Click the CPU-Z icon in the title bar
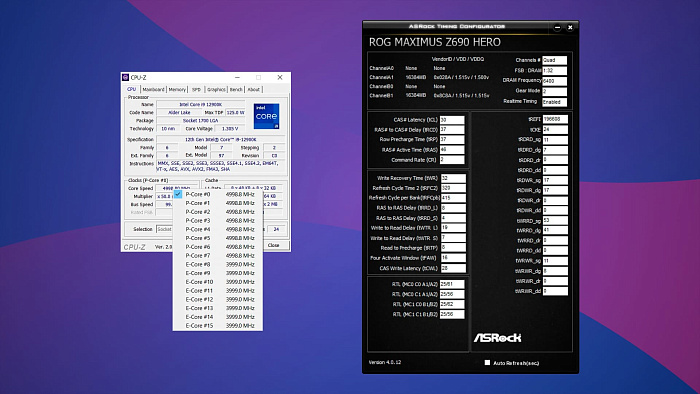The height and width of the screenshot is (394, 700). [x=125, y=77]
